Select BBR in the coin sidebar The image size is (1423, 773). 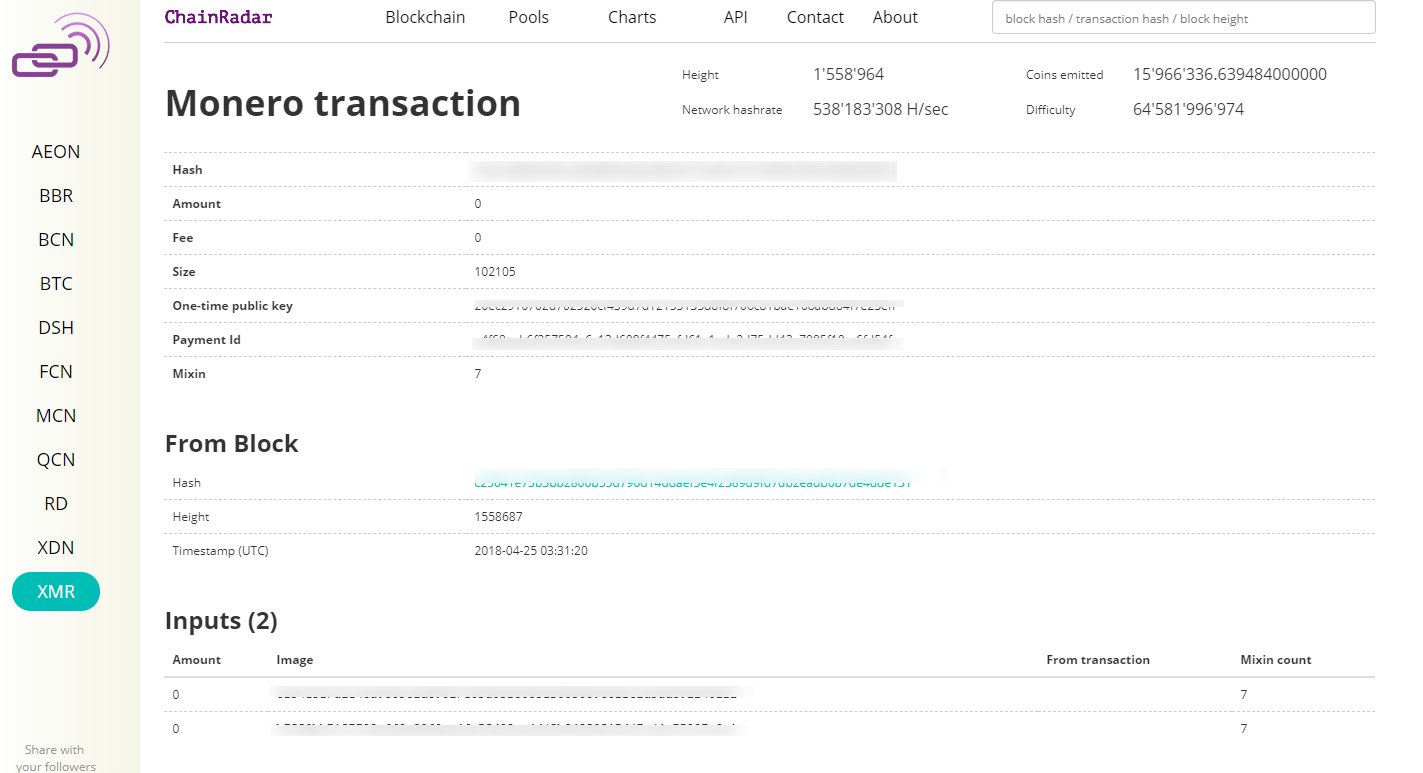click(56, 196)
